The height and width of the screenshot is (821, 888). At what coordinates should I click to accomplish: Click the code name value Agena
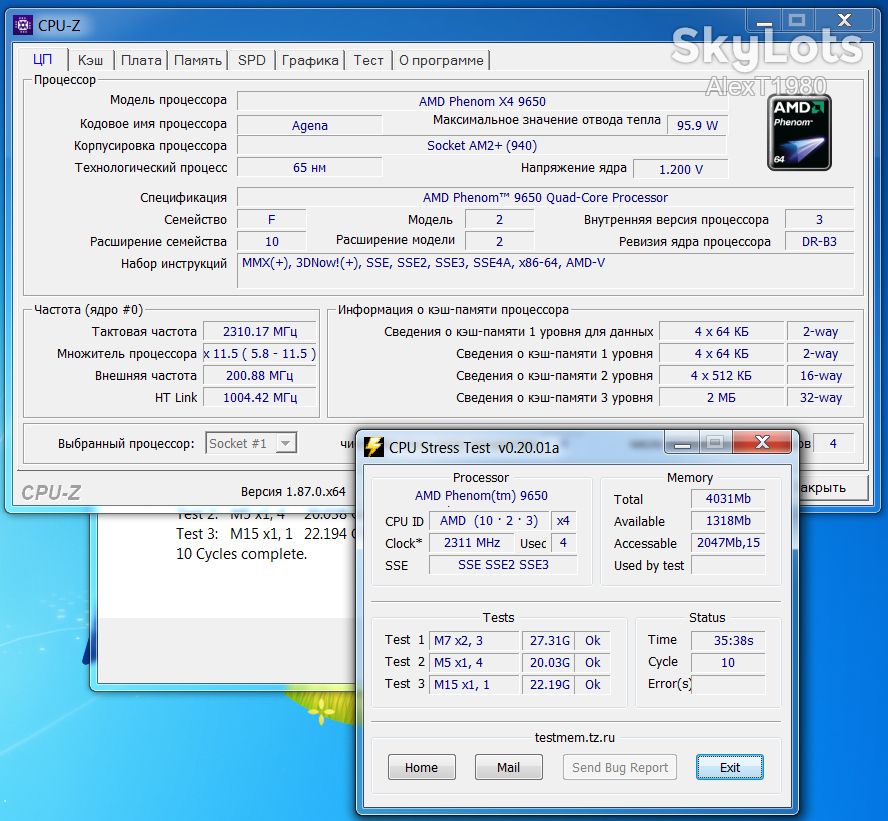(309, 125)
